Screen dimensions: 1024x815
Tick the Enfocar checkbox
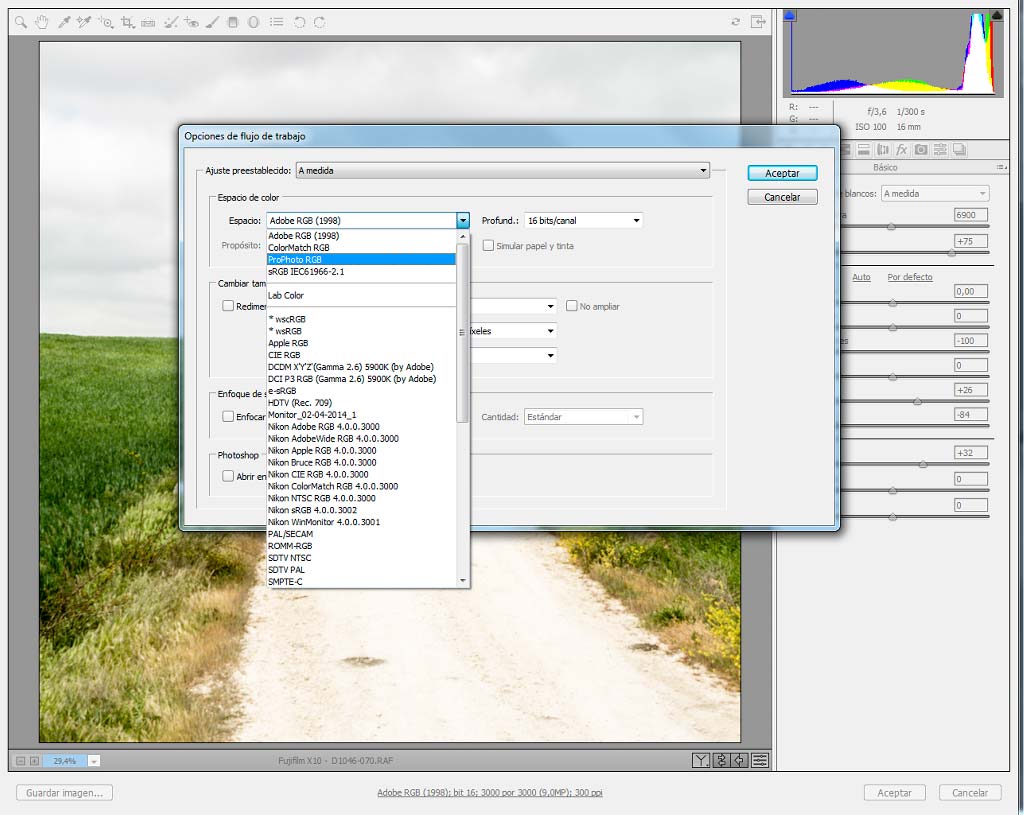coord(228,416)
